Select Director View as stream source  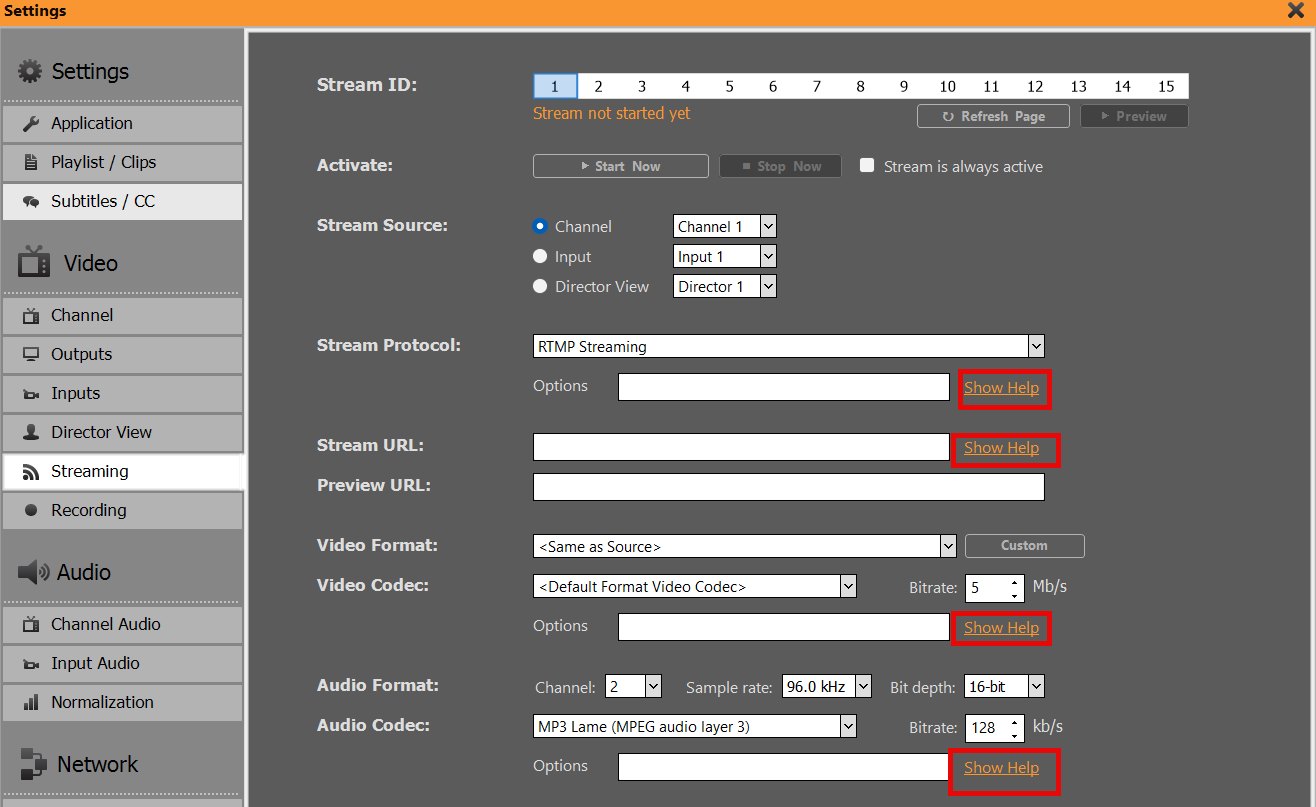pyautogui.click(x=540, y=287)
